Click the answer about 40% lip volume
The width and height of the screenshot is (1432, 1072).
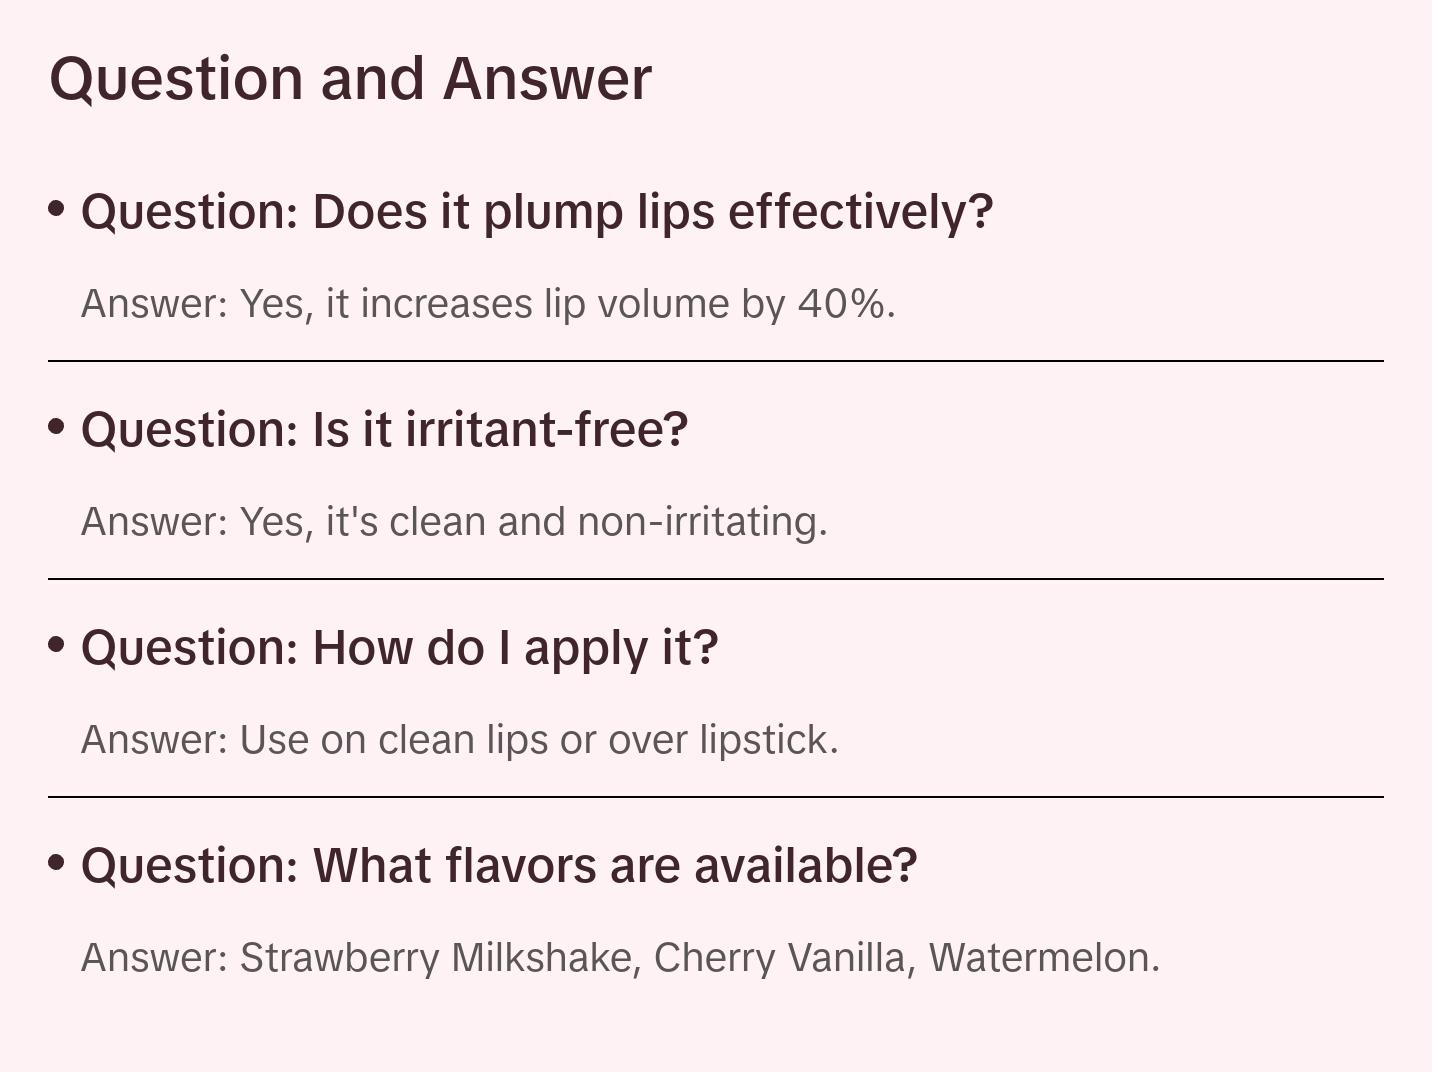coord(488,304)
